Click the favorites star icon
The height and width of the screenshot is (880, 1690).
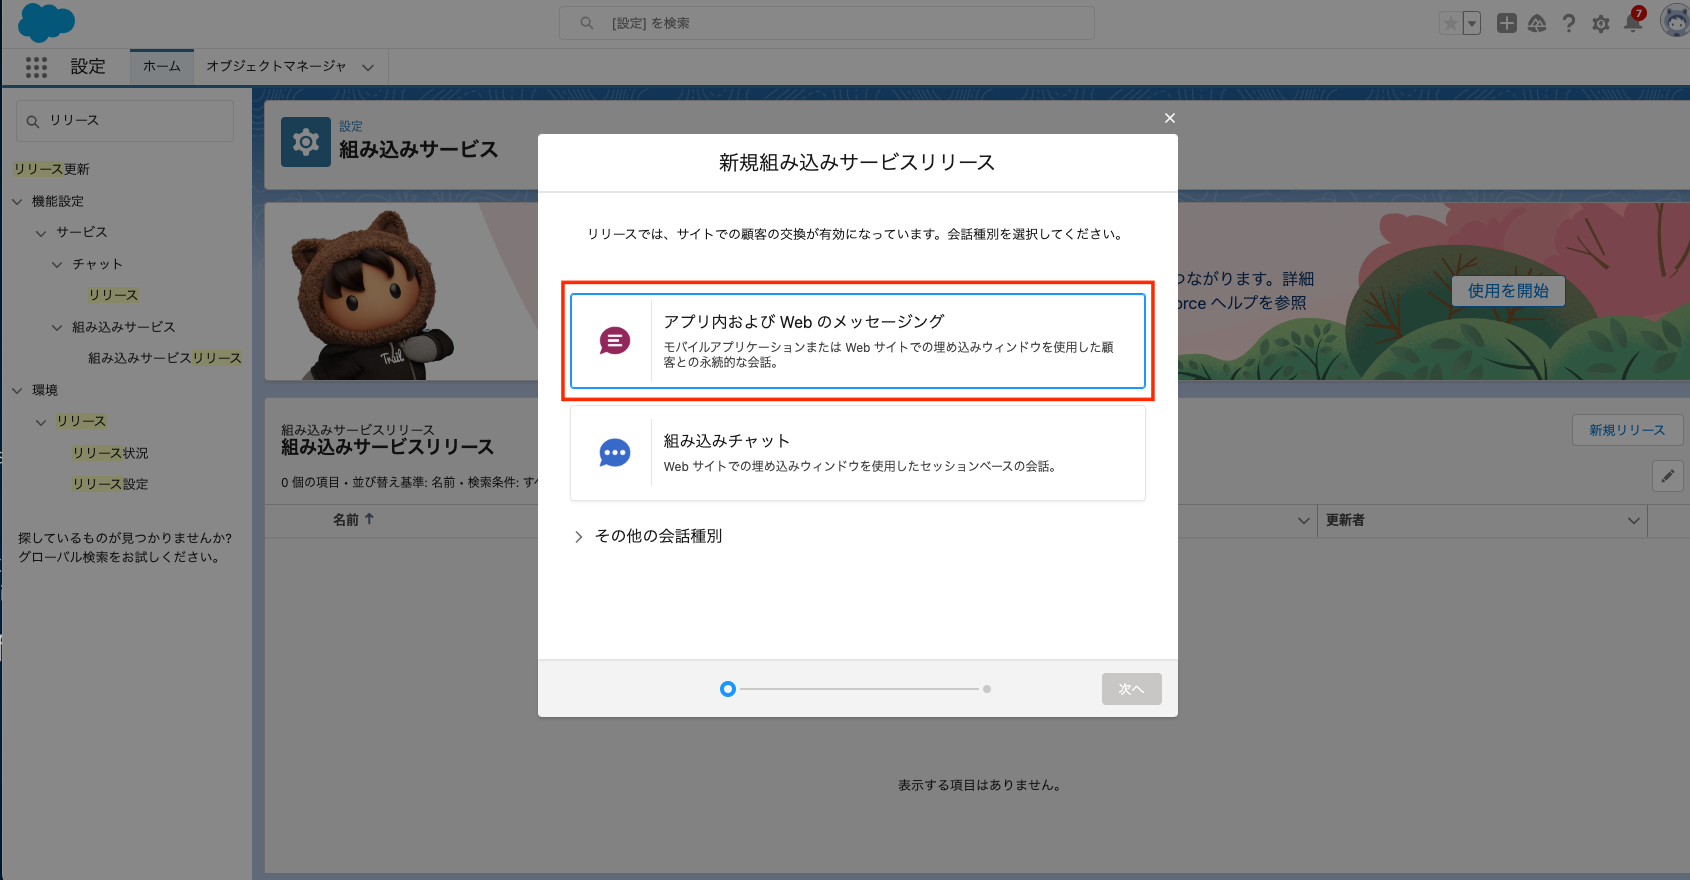click(1450, 23)
